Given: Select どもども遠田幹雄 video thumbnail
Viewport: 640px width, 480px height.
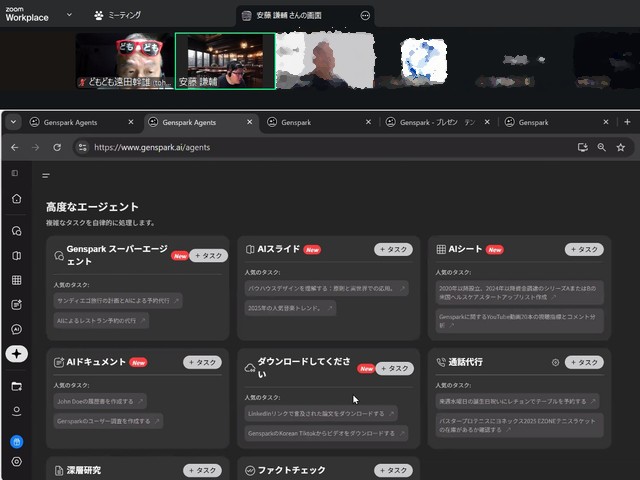Looking at the screenshot, I should (125, 61).
